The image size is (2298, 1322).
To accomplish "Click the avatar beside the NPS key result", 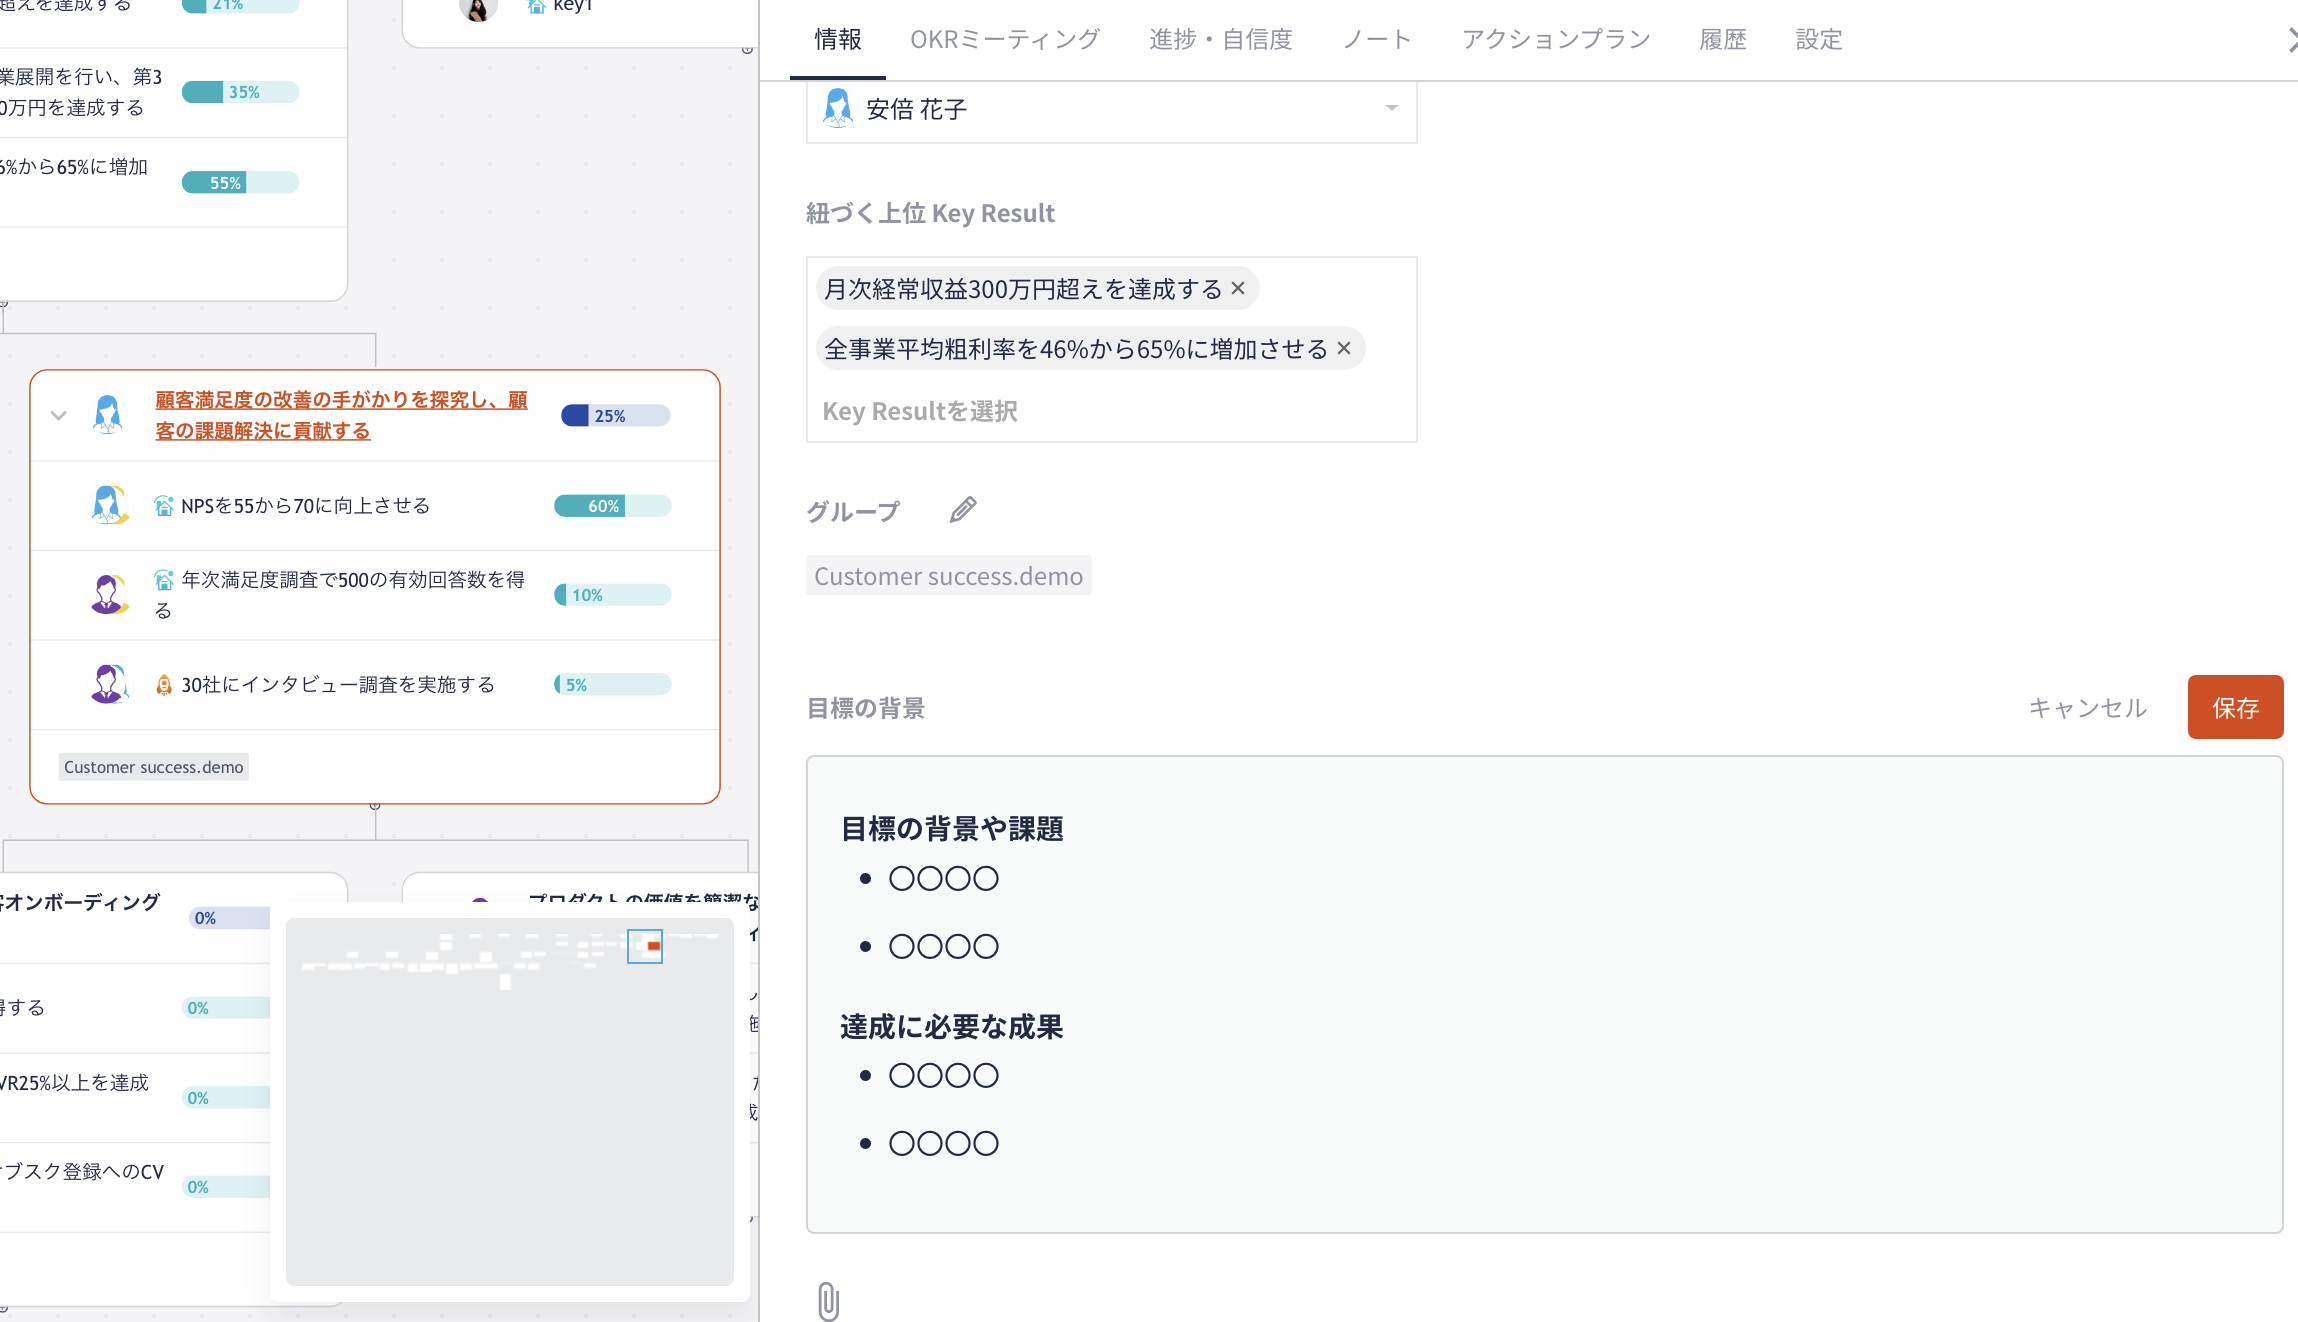I will (x=109, y=505).
